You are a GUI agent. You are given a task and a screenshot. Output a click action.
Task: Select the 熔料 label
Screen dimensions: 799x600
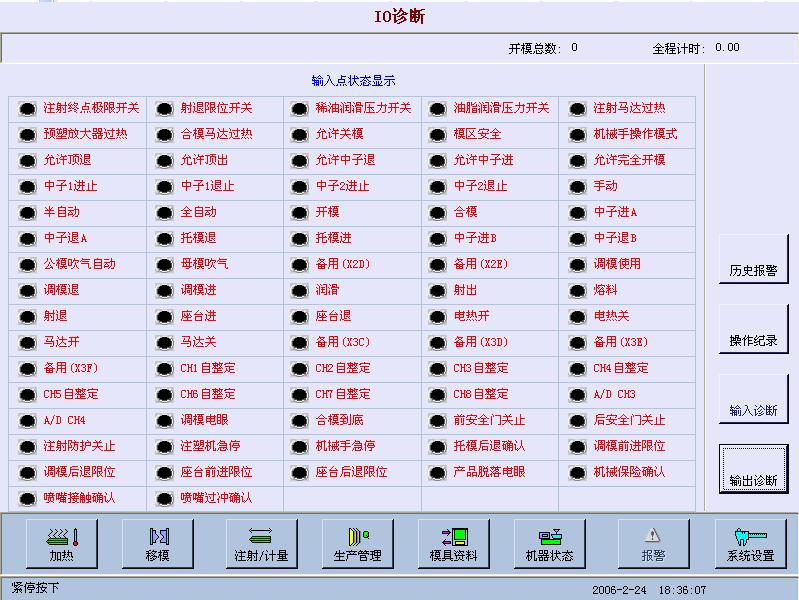pyautogui.click(x=606, y=290)
